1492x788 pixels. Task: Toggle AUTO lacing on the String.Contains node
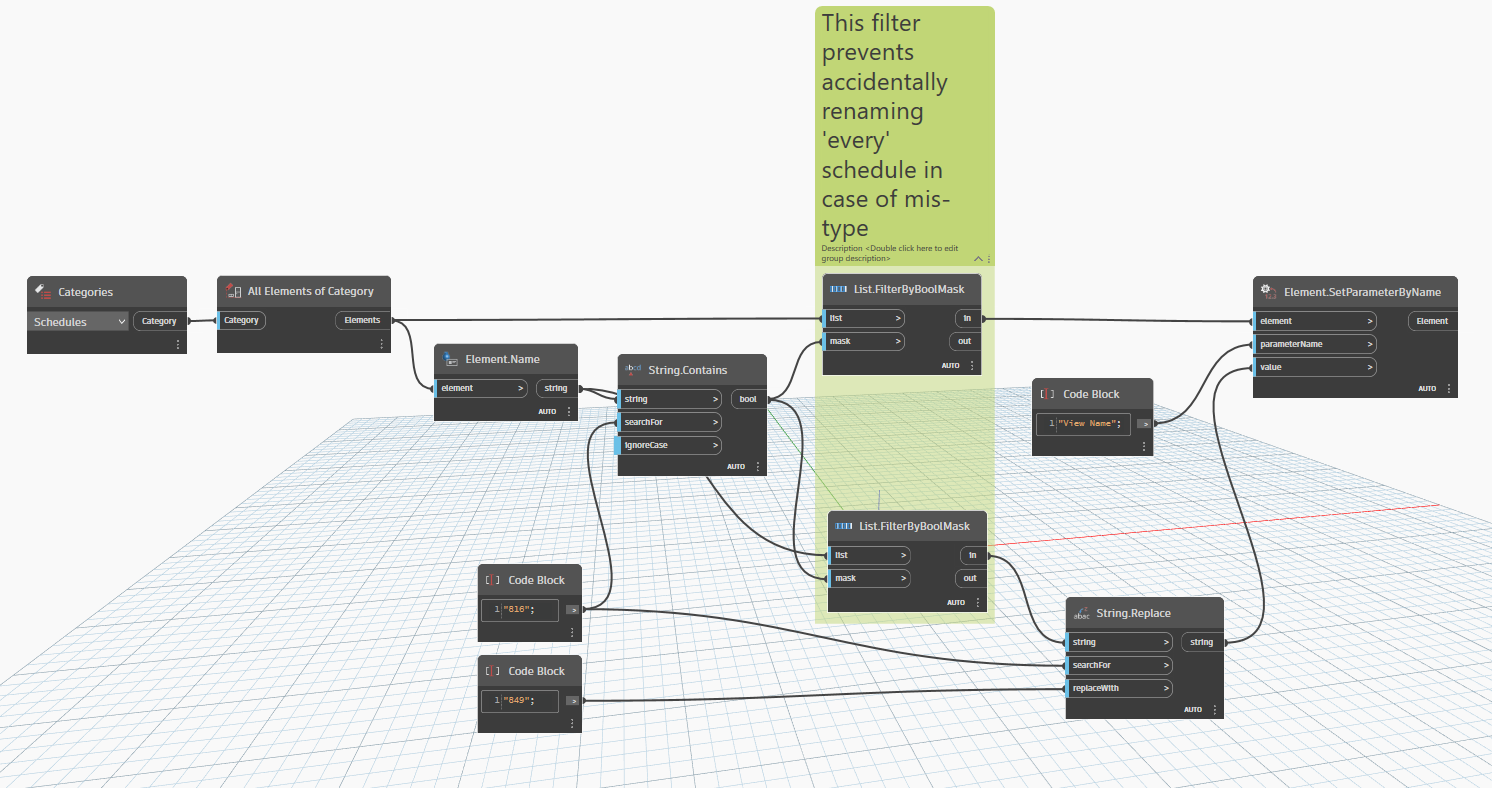(736, 465)
